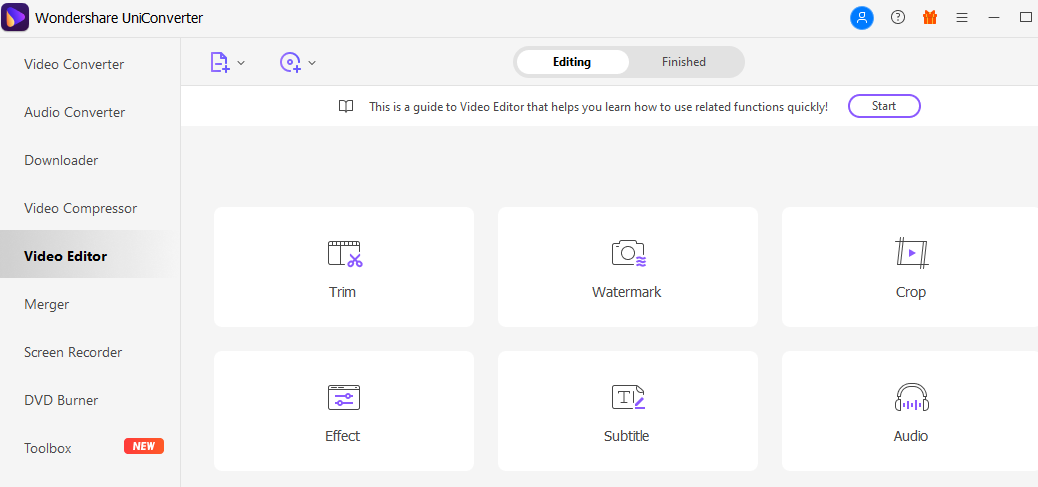Click the orange gift box icon

coord(930,18)
